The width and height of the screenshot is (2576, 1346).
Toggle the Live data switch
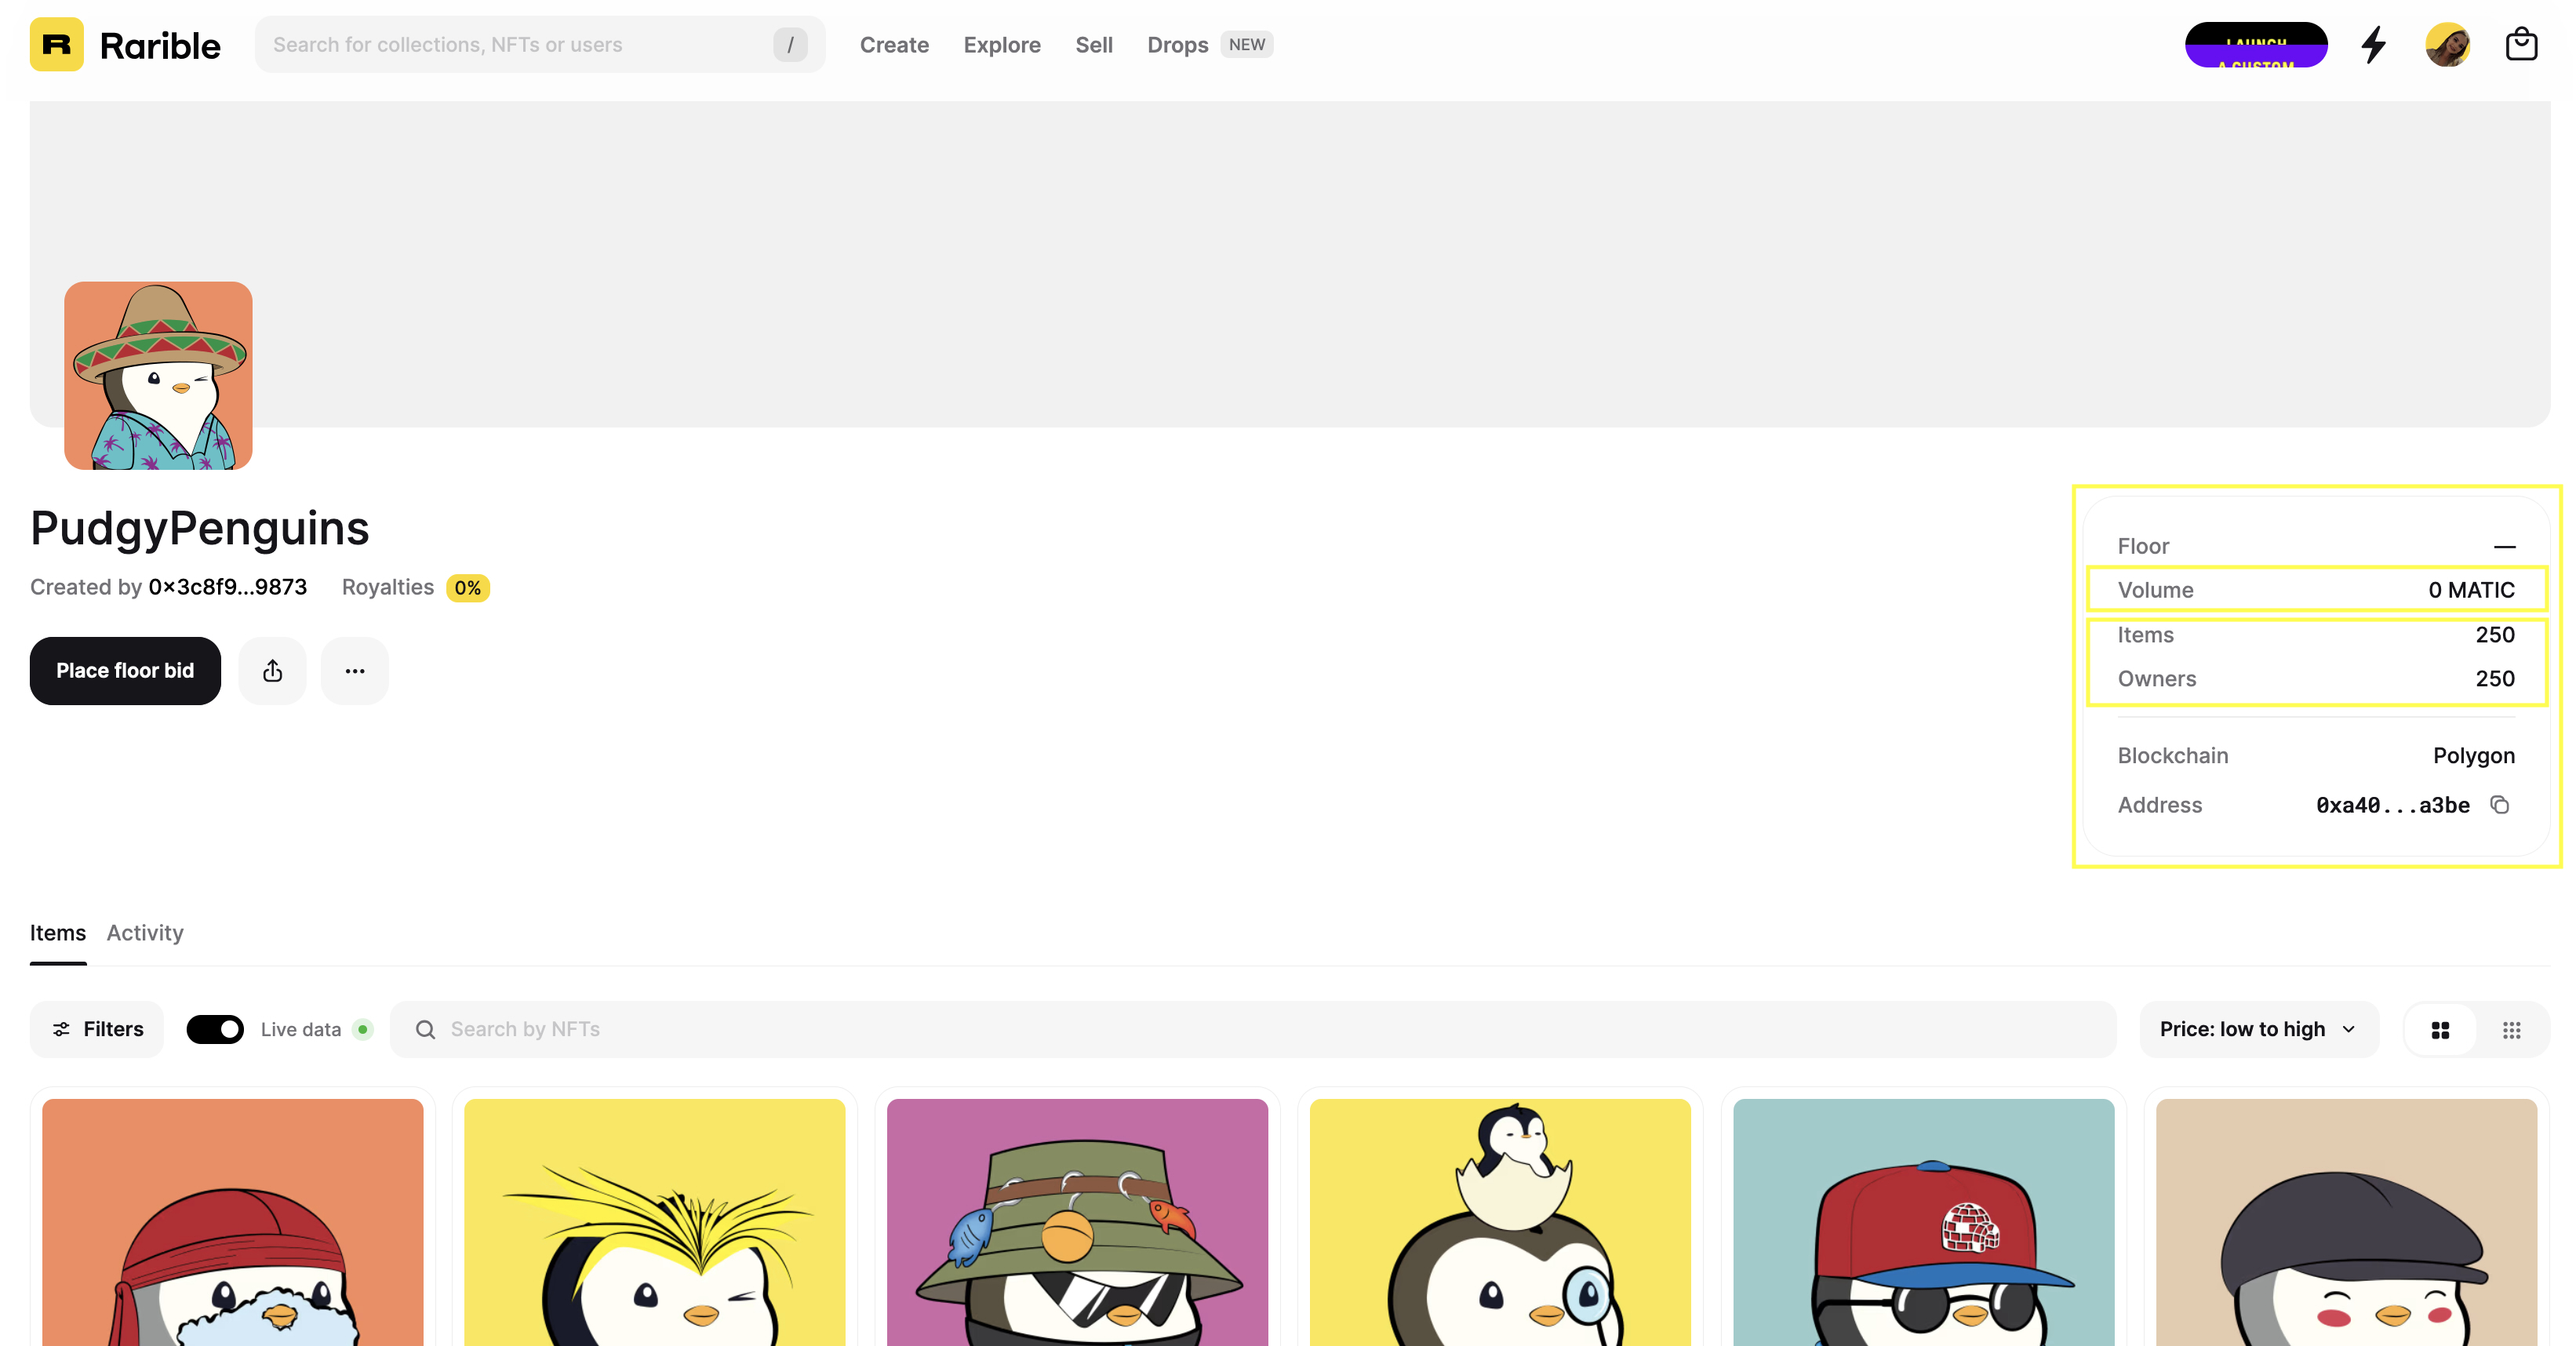[x=215, y=1030]
